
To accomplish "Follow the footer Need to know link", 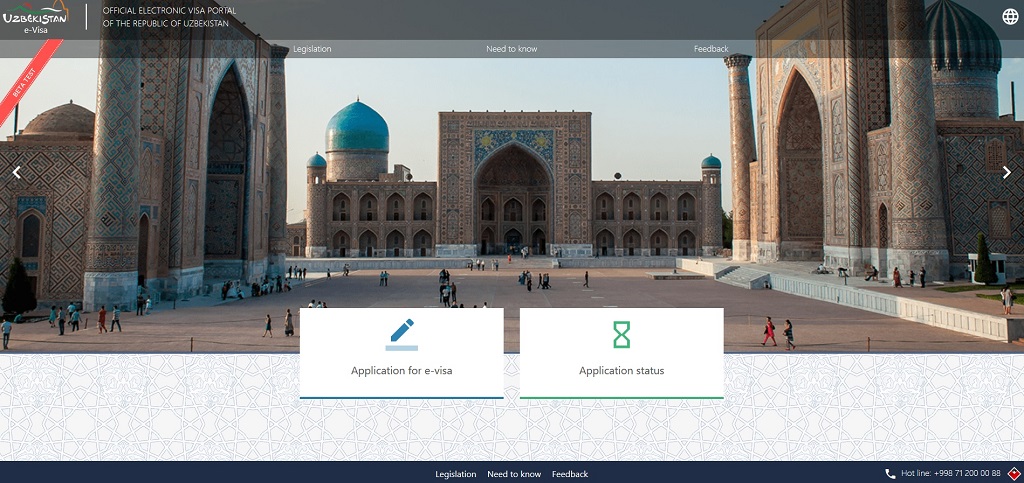I will tap(515, 475).
